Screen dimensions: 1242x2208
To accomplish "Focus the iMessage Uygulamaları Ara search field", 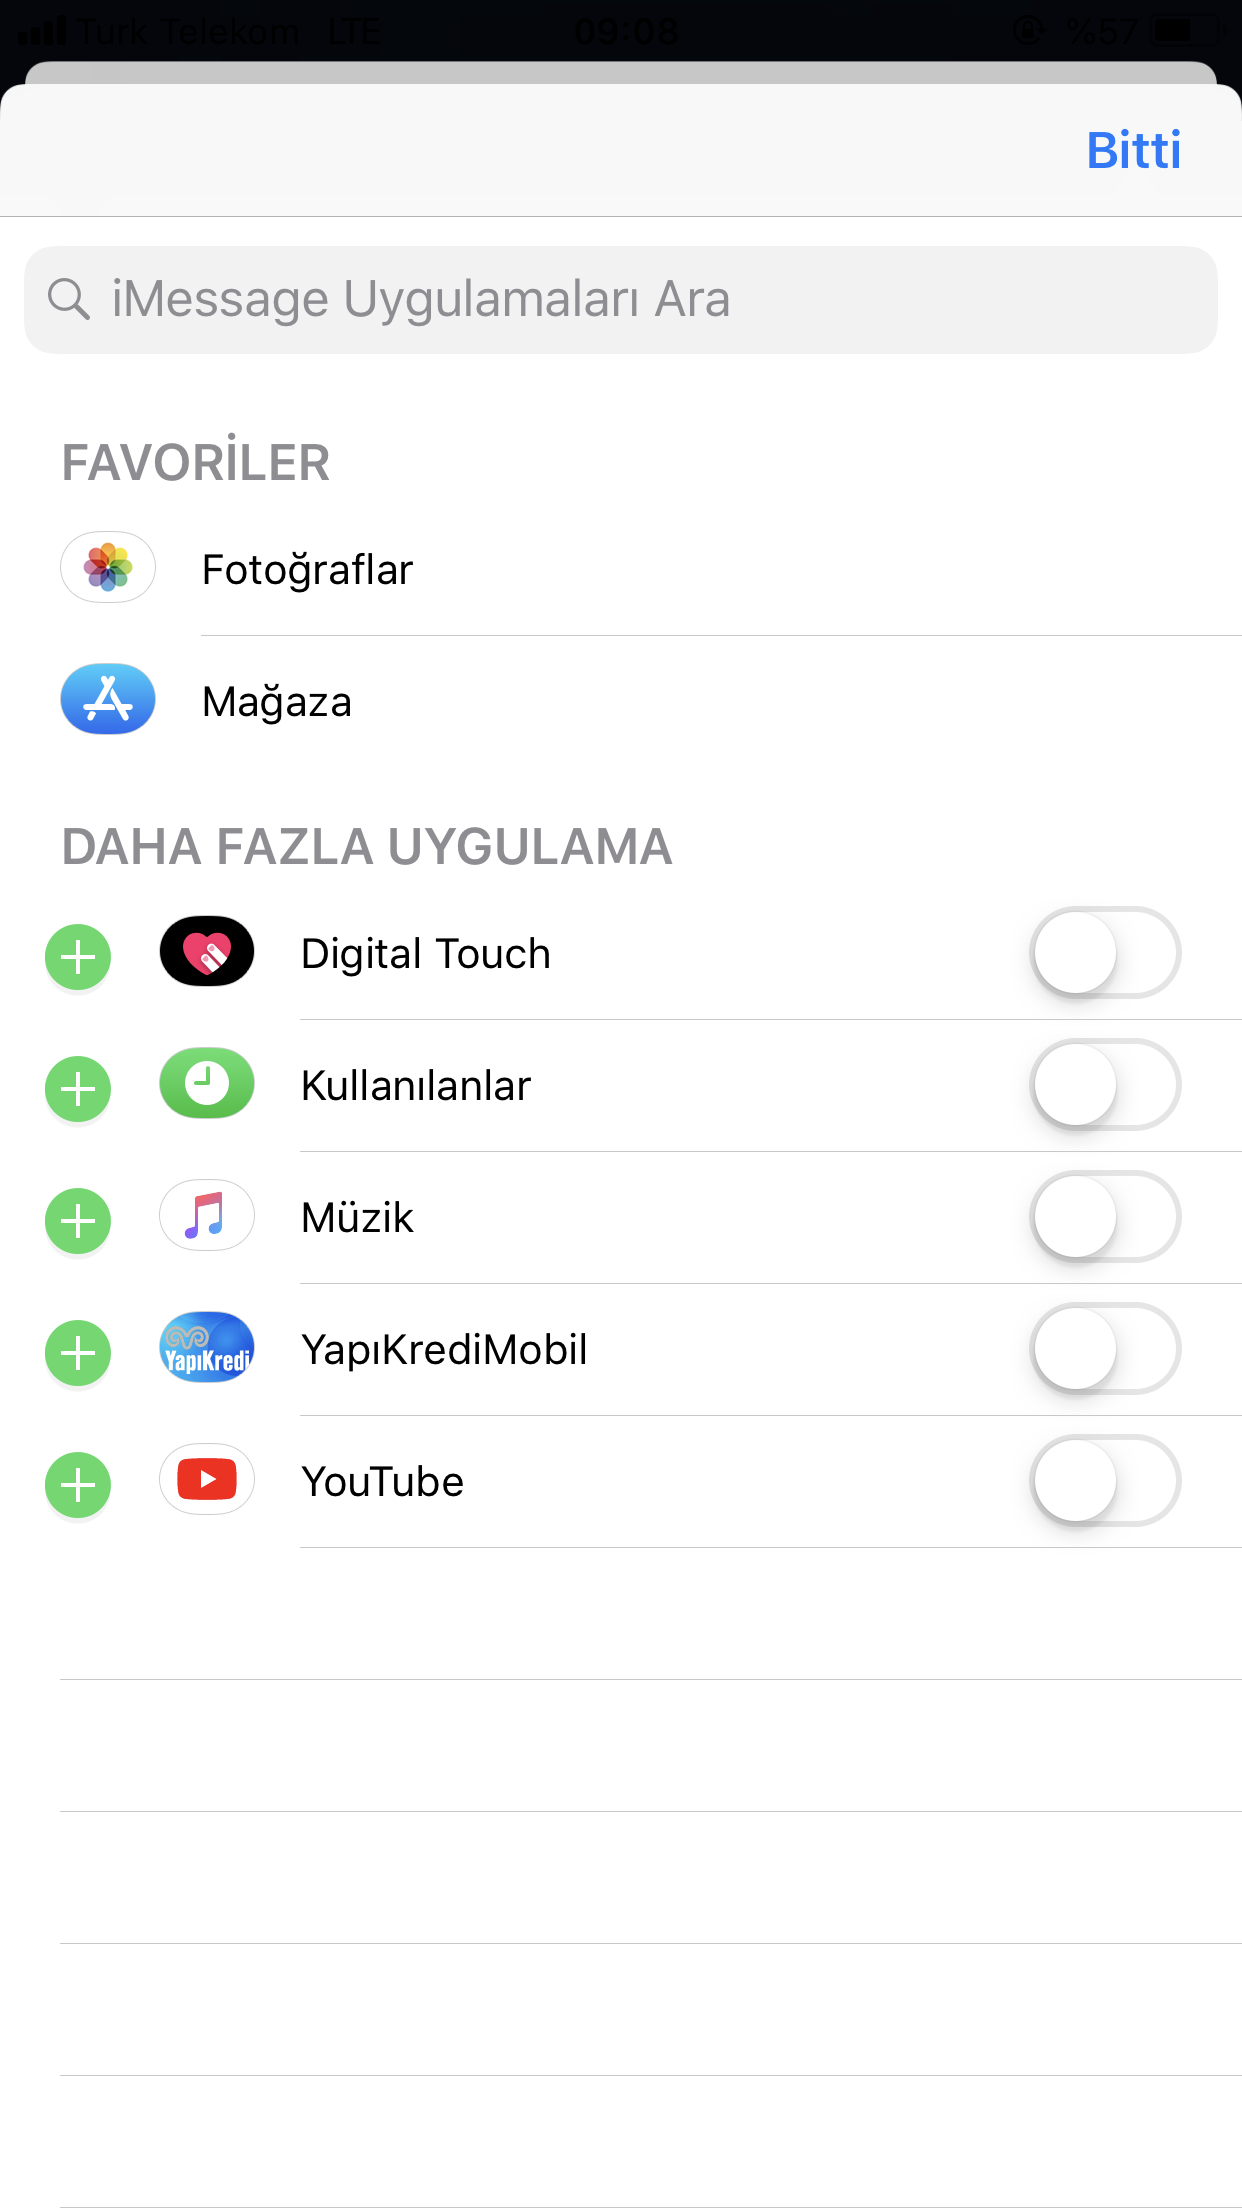I will (x=621, y=300).
